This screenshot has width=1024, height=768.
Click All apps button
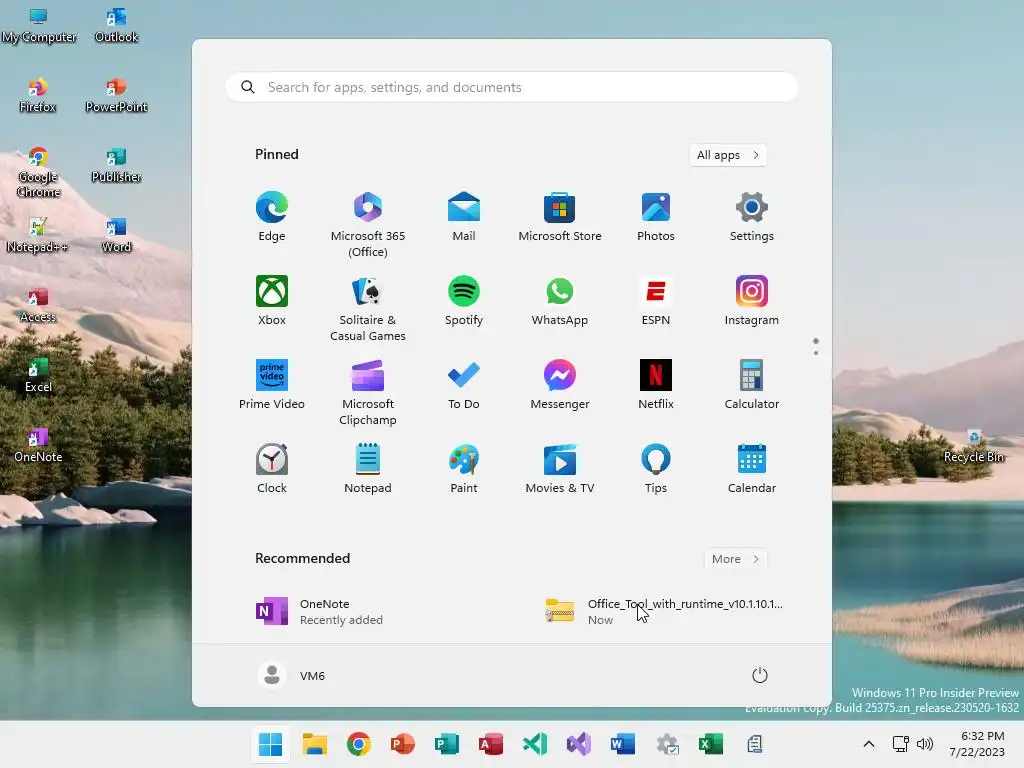(x=728, y=155)
